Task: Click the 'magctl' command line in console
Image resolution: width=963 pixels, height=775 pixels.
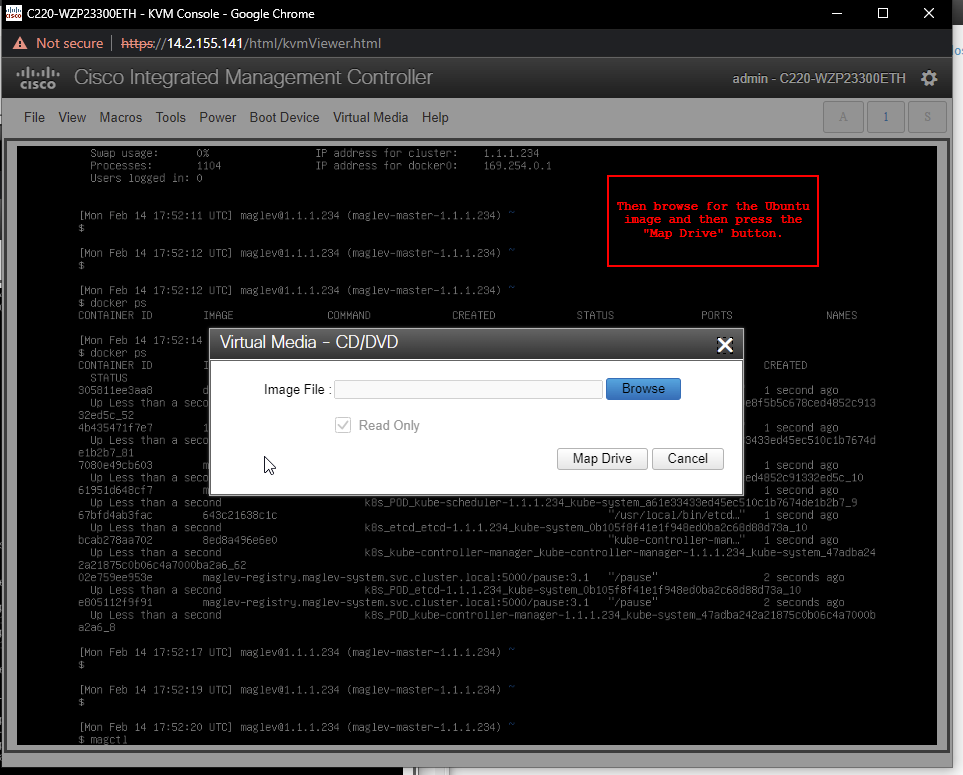Action: tap(103, 739)
